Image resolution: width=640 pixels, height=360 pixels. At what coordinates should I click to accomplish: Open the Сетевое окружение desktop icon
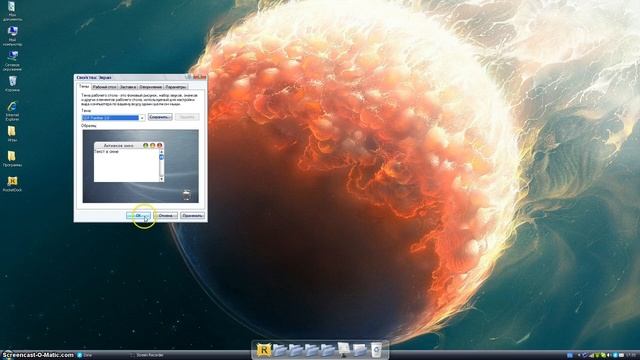click(x=12, y=61)
